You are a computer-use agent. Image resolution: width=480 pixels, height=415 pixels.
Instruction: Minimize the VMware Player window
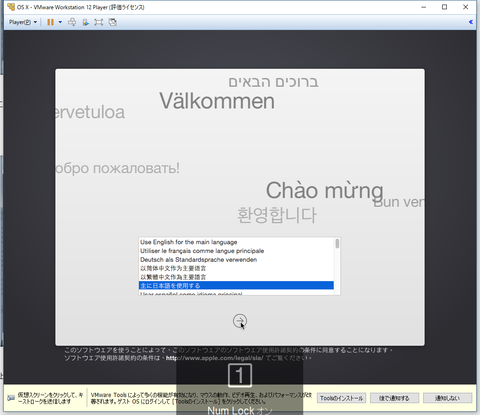pyautogui.click(x=424, y=7)
